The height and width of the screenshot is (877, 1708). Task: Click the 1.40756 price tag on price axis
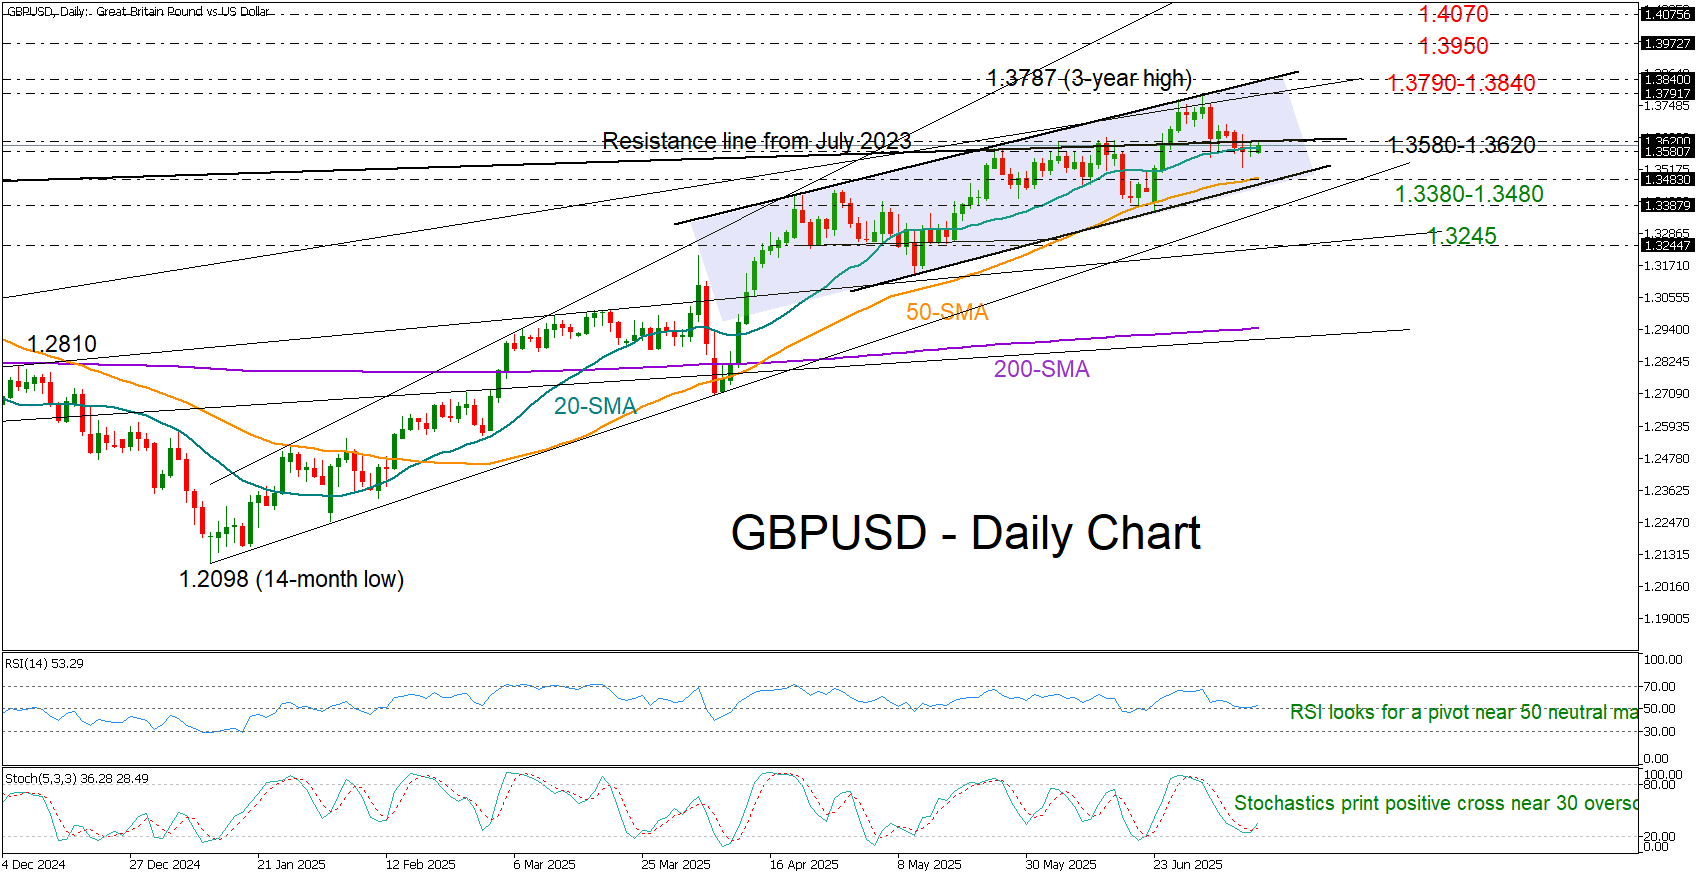(1667, 14)
